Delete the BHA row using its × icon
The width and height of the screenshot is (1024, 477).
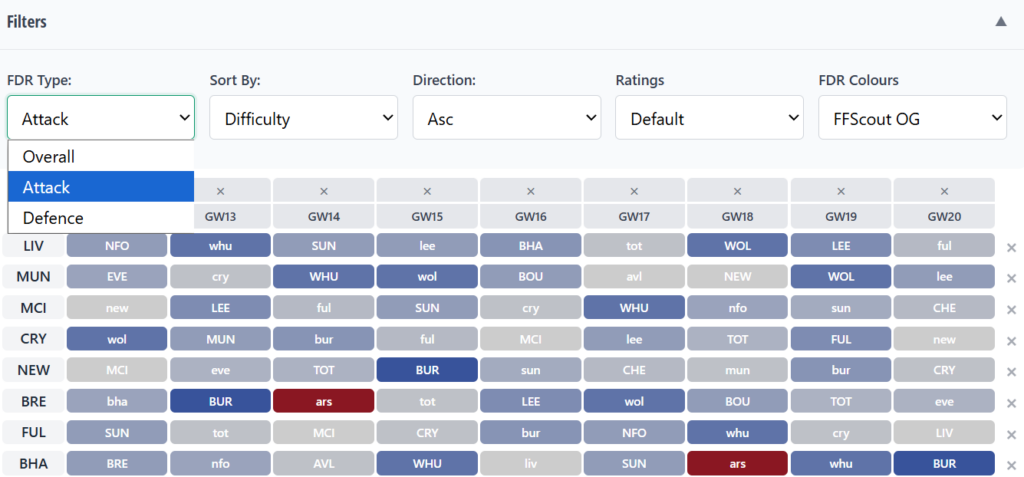(x=1011, y=464)
